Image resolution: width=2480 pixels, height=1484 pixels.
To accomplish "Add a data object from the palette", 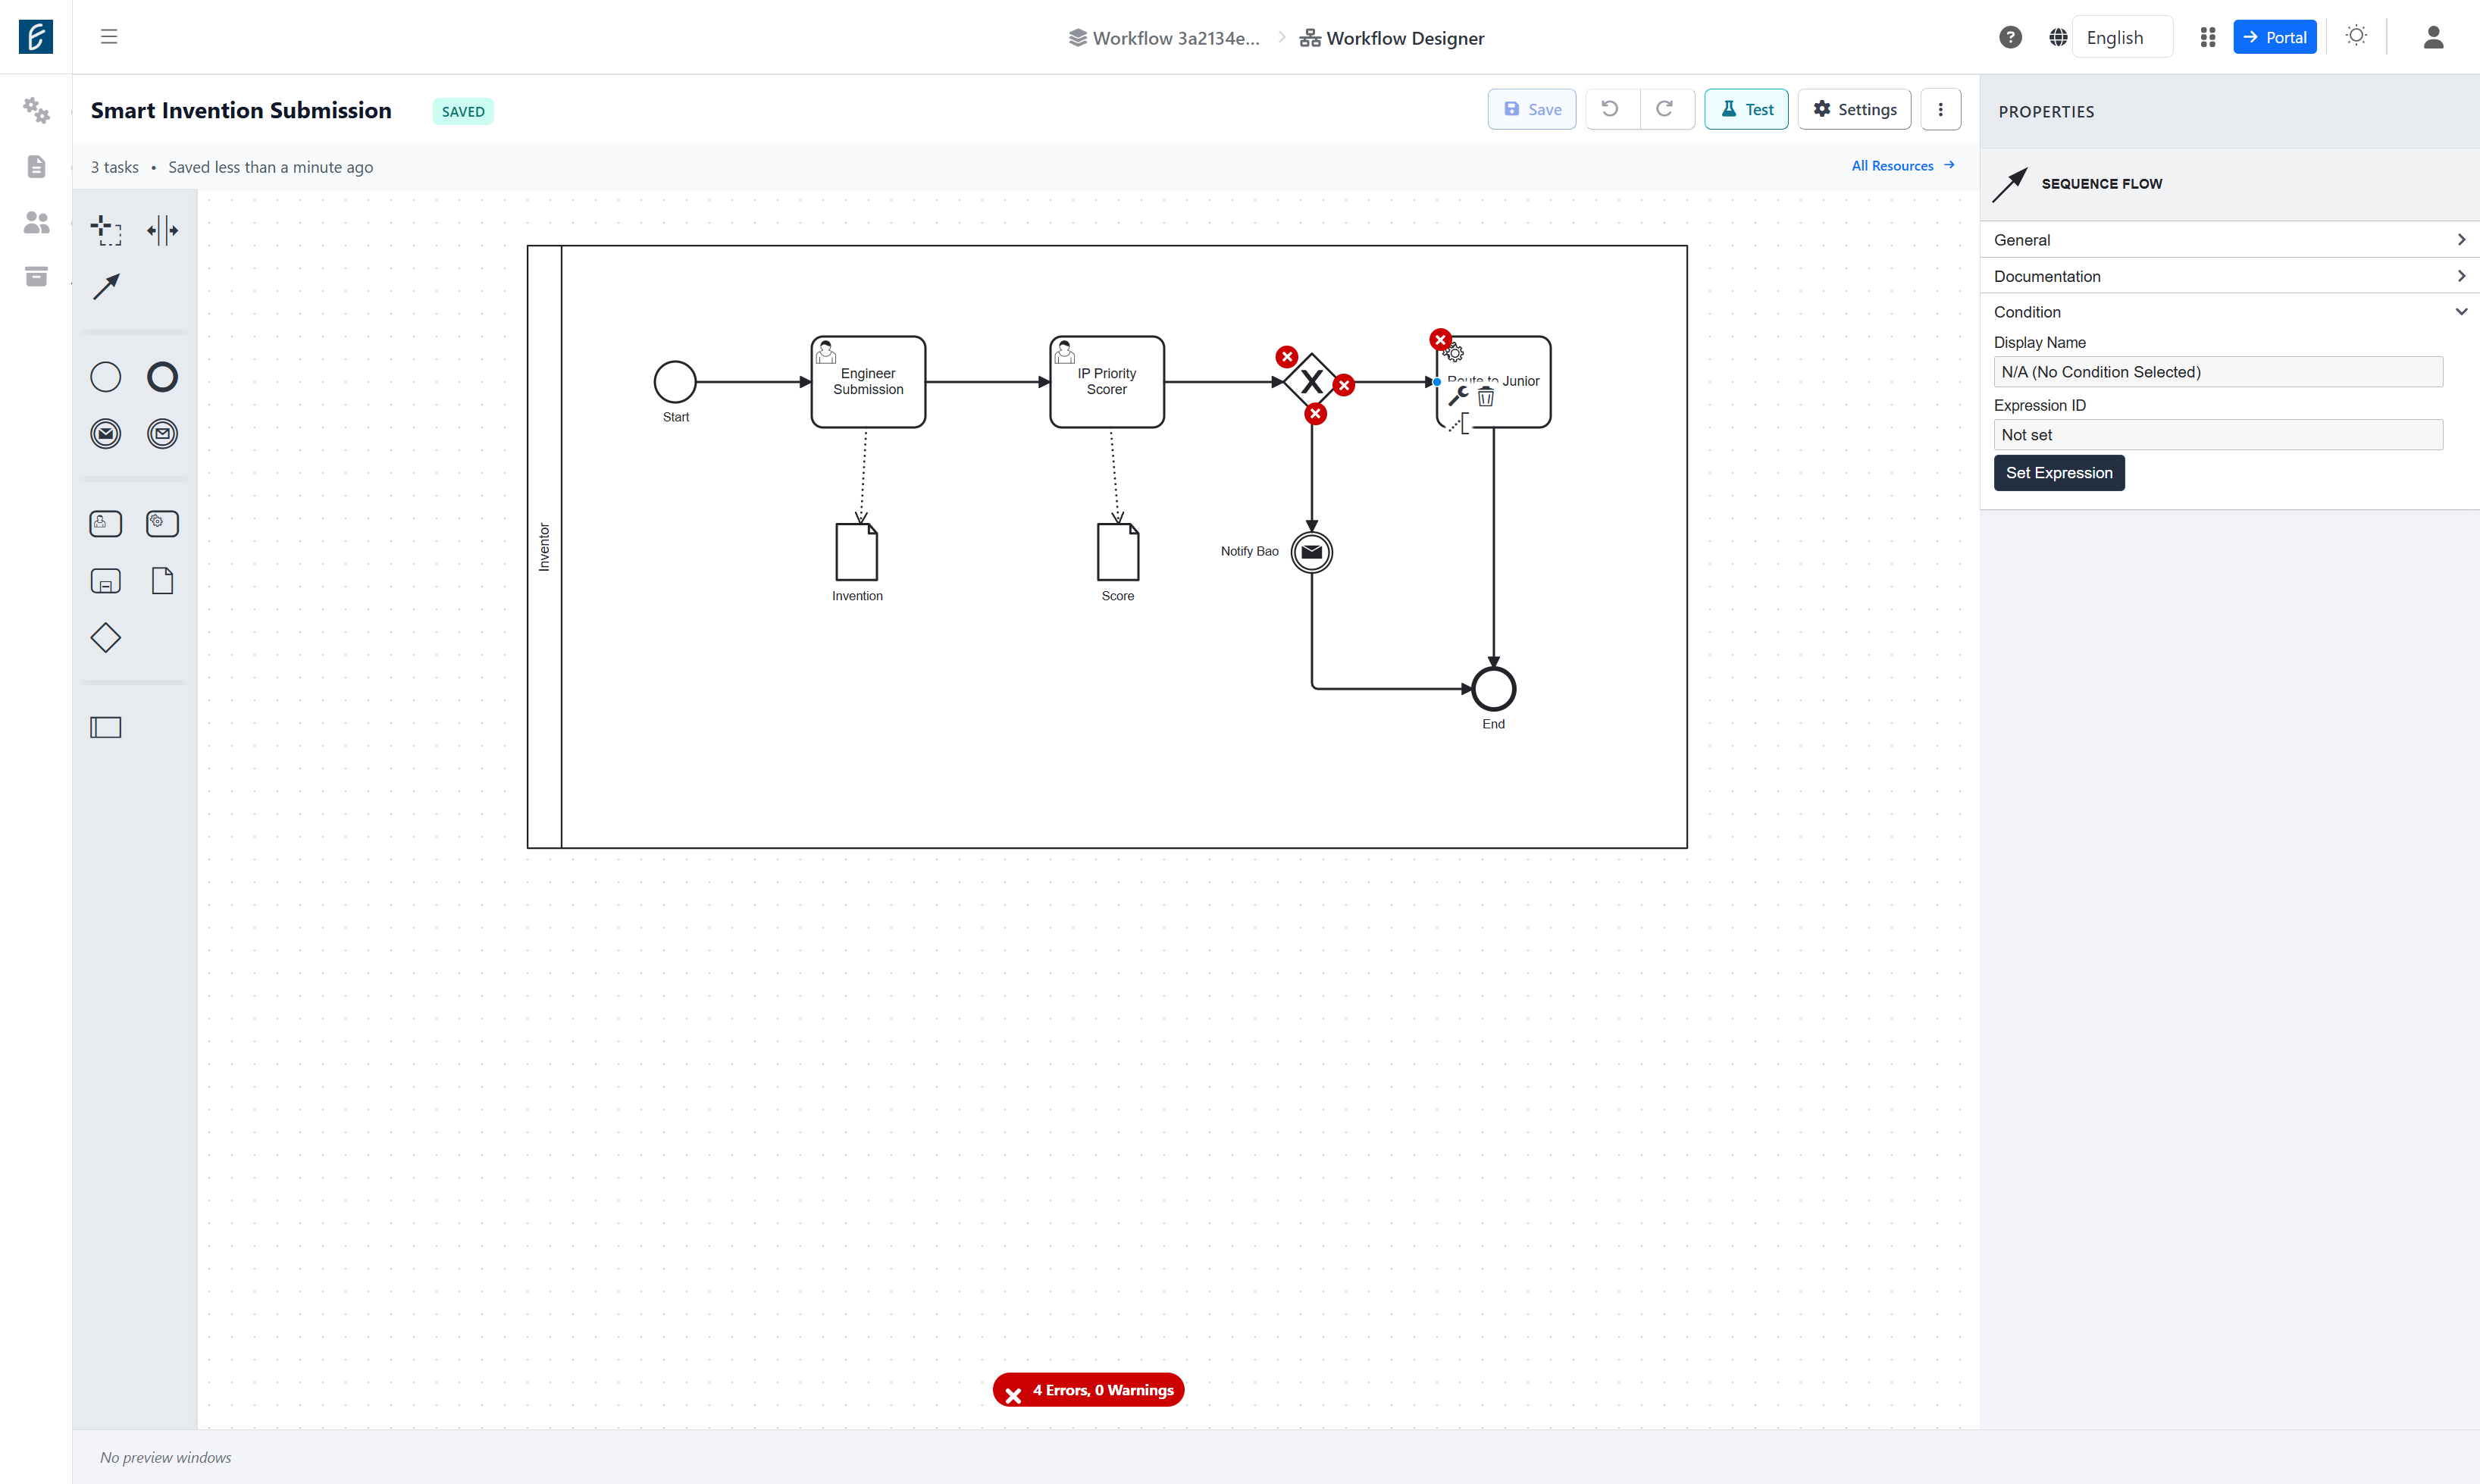I will pyautogui.click(x=162, y=581).
